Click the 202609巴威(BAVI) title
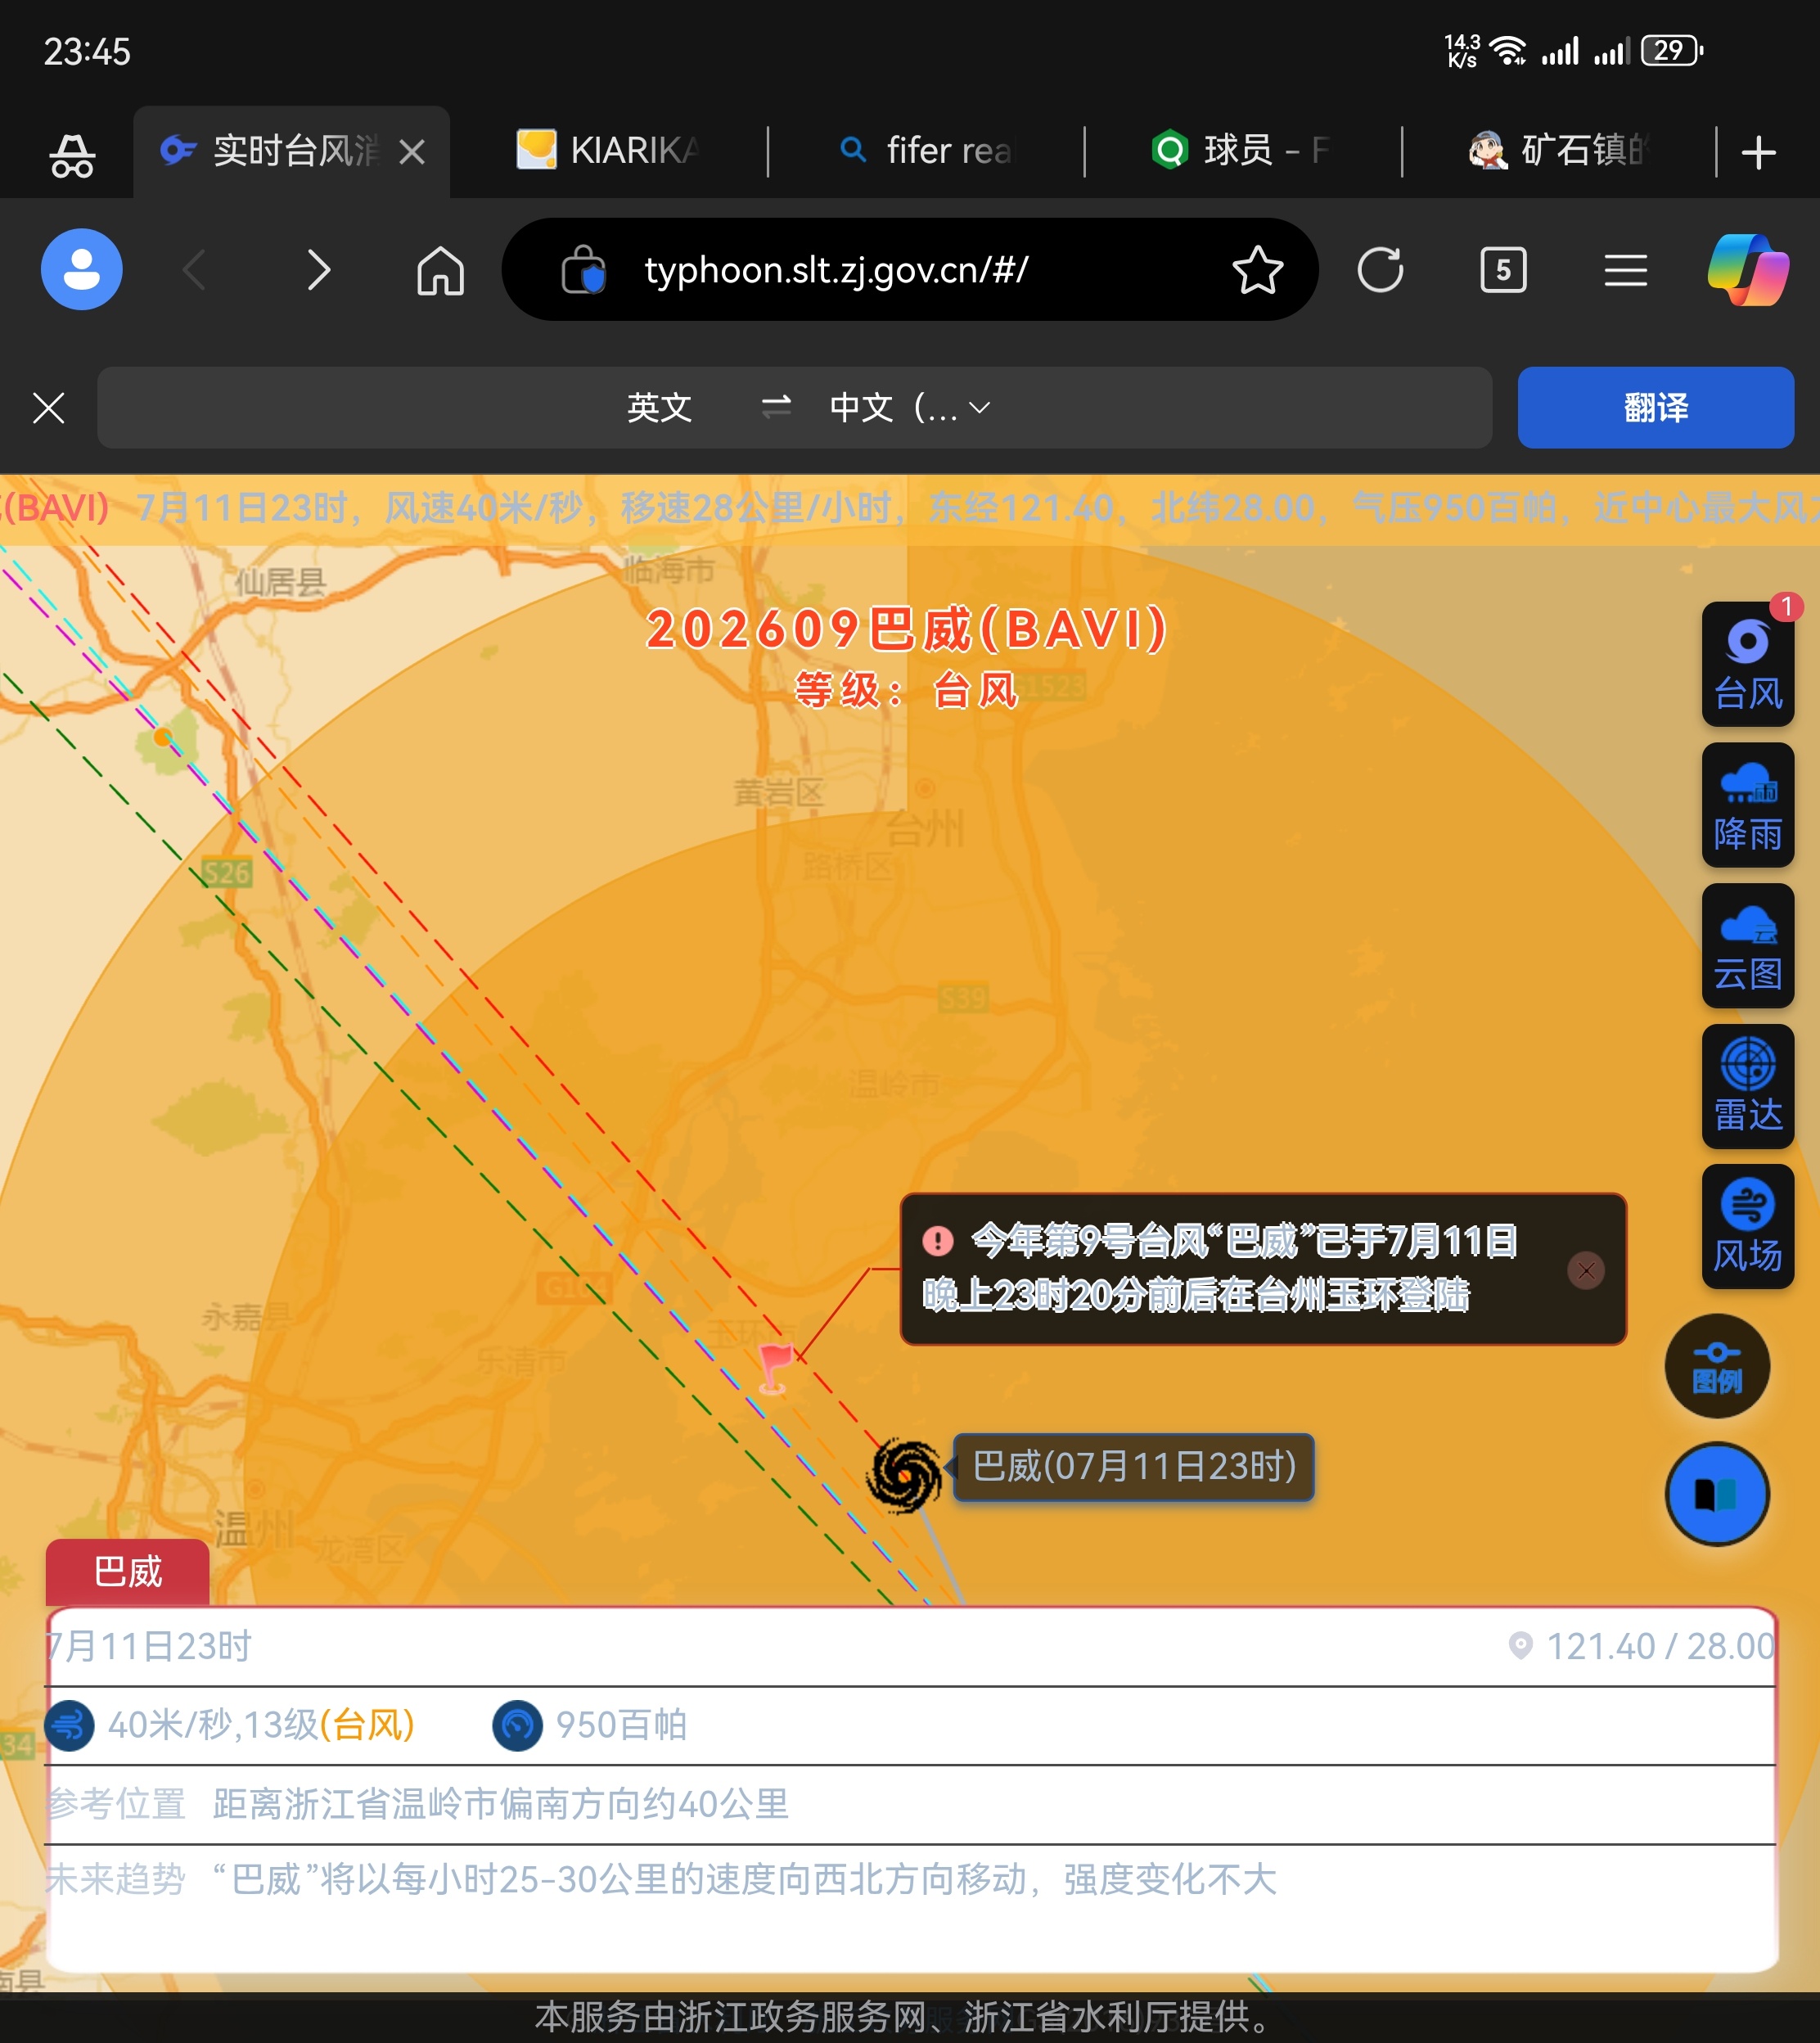This screenshot has height=2043, width=1820. pyautogui.click(x=906, y=629)
